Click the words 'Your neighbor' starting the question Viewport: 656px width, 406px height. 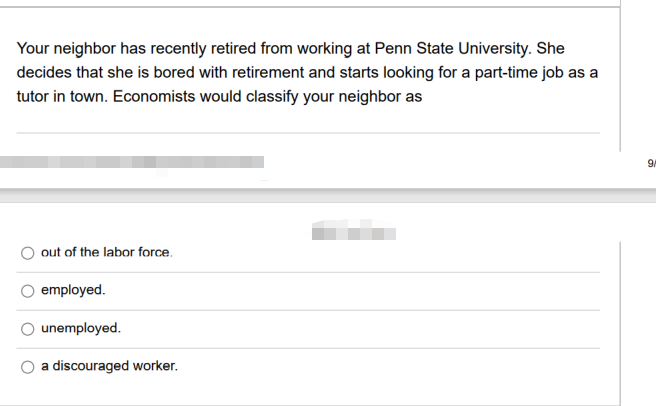tap(62, 48)
